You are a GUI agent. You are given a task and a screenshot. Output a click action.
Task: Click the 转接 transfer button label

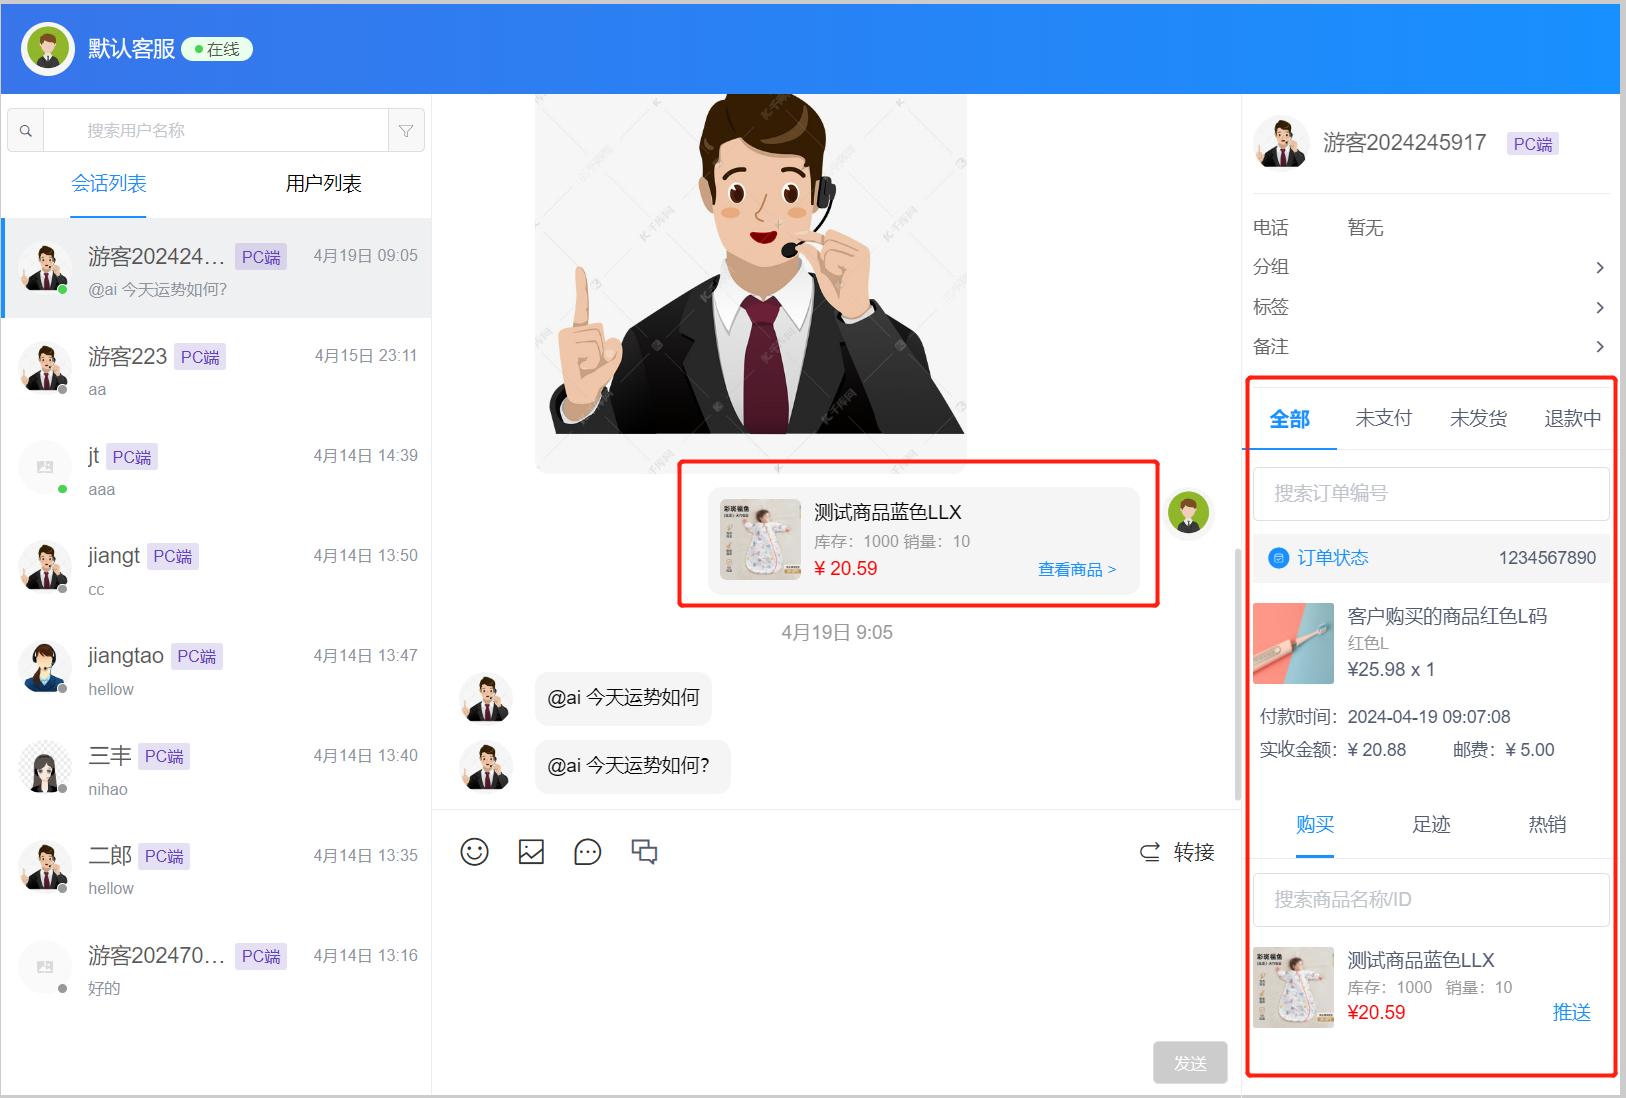coord(1194,852)
